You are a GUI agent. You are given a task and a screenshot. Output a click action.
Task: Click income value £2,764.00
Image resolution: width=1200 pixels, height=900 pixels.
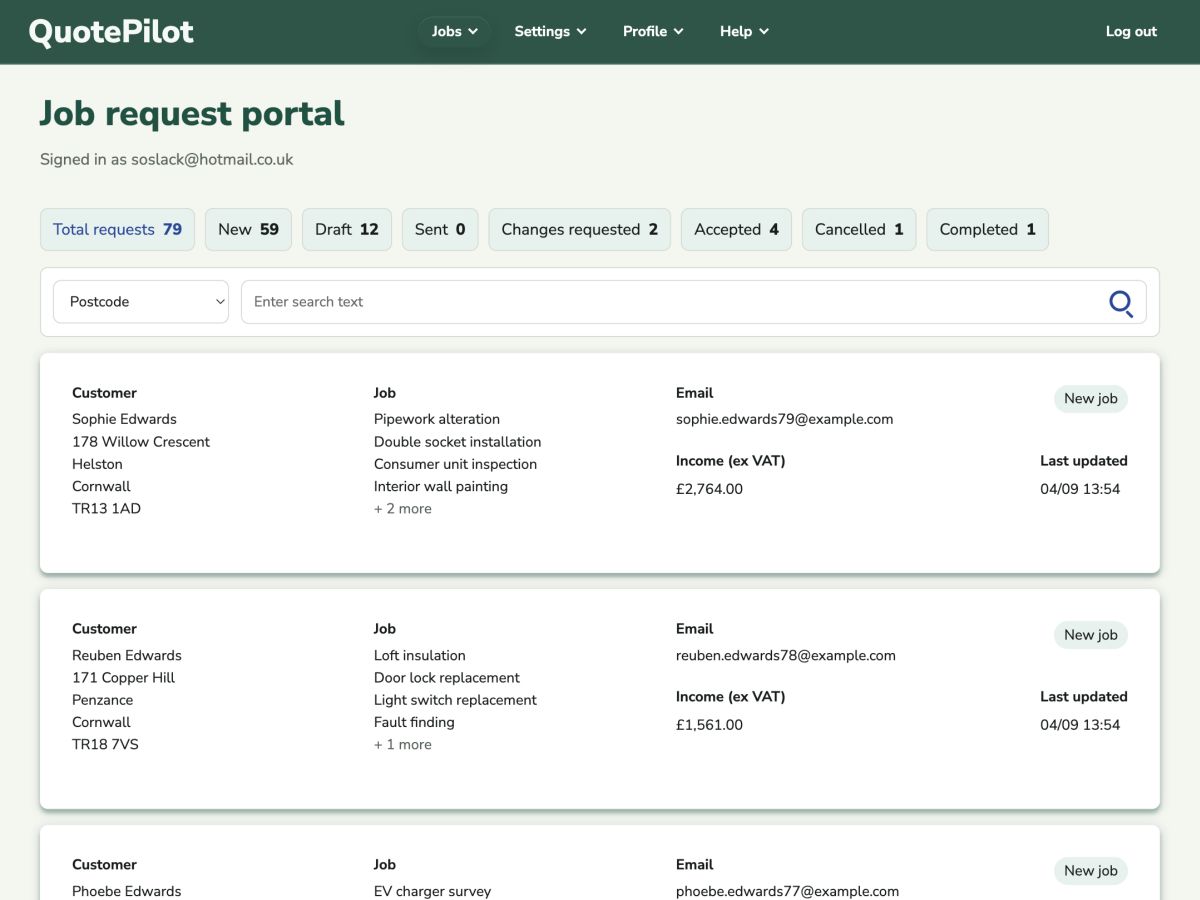tap(710, 489)
